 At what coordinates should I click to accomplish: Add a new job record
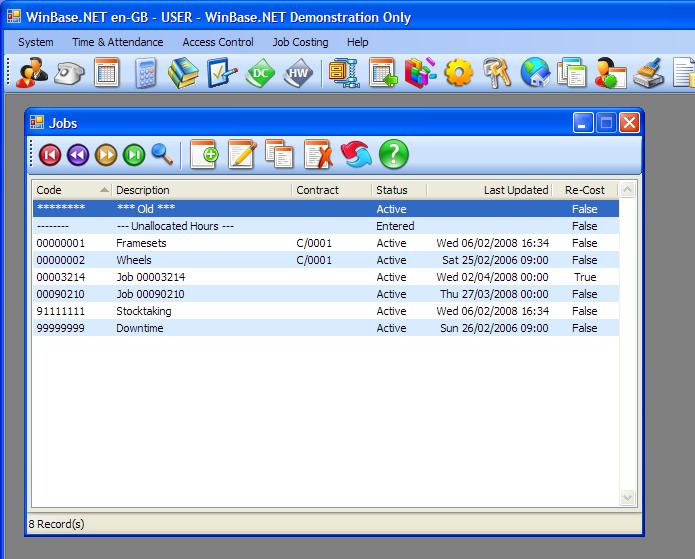click(204, 154)
